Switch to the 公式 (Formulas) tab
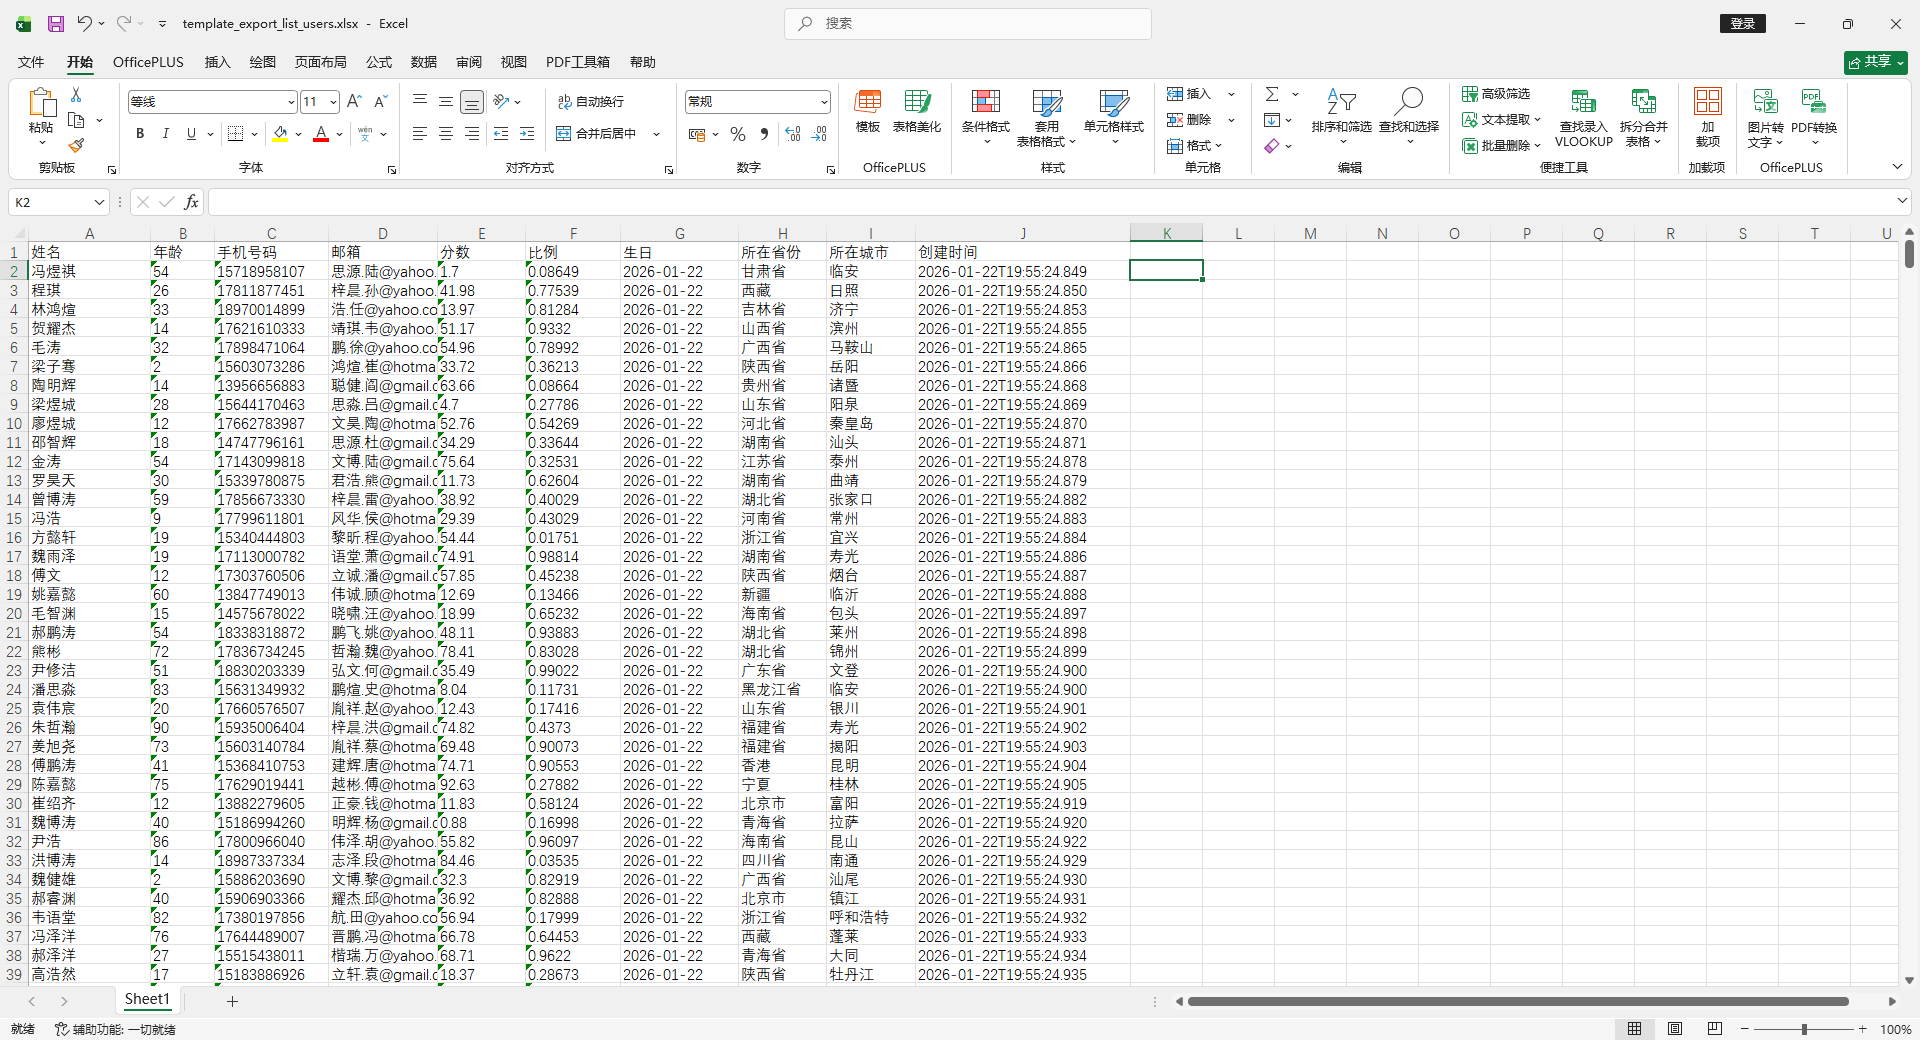Image resolution: width=1920 pixels, height=1040 pixels. [379, 62]
